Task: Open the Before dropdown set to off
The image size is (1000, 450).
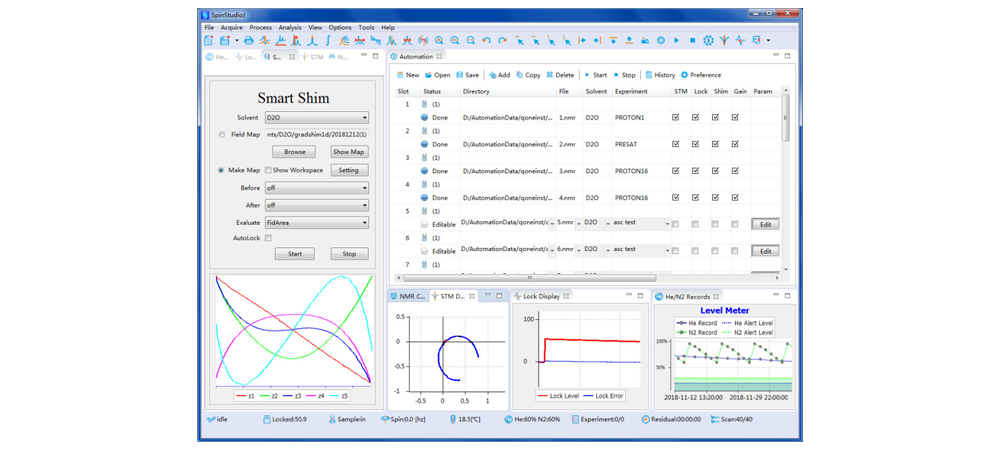Action: pyautogui.click(x=316, y=188)
